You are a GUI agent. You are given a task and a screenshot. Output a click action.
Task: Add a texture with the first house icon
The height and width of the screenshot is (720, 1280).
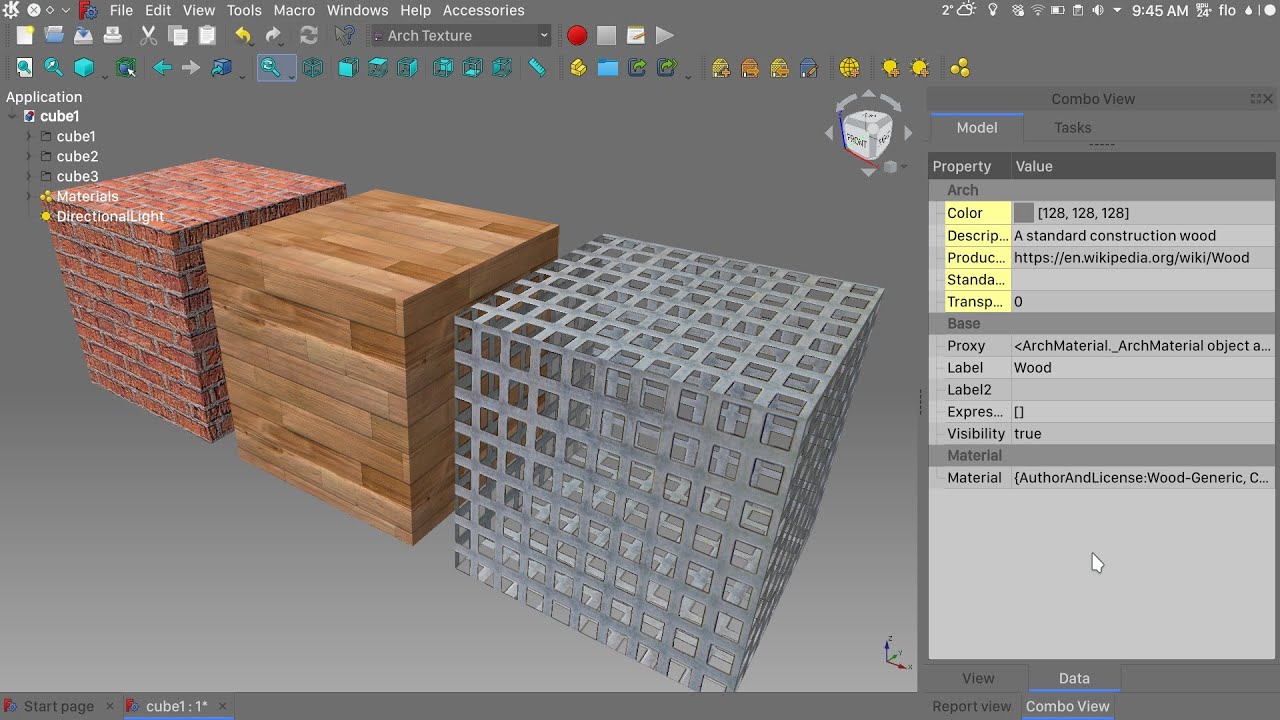coord(721,68)
